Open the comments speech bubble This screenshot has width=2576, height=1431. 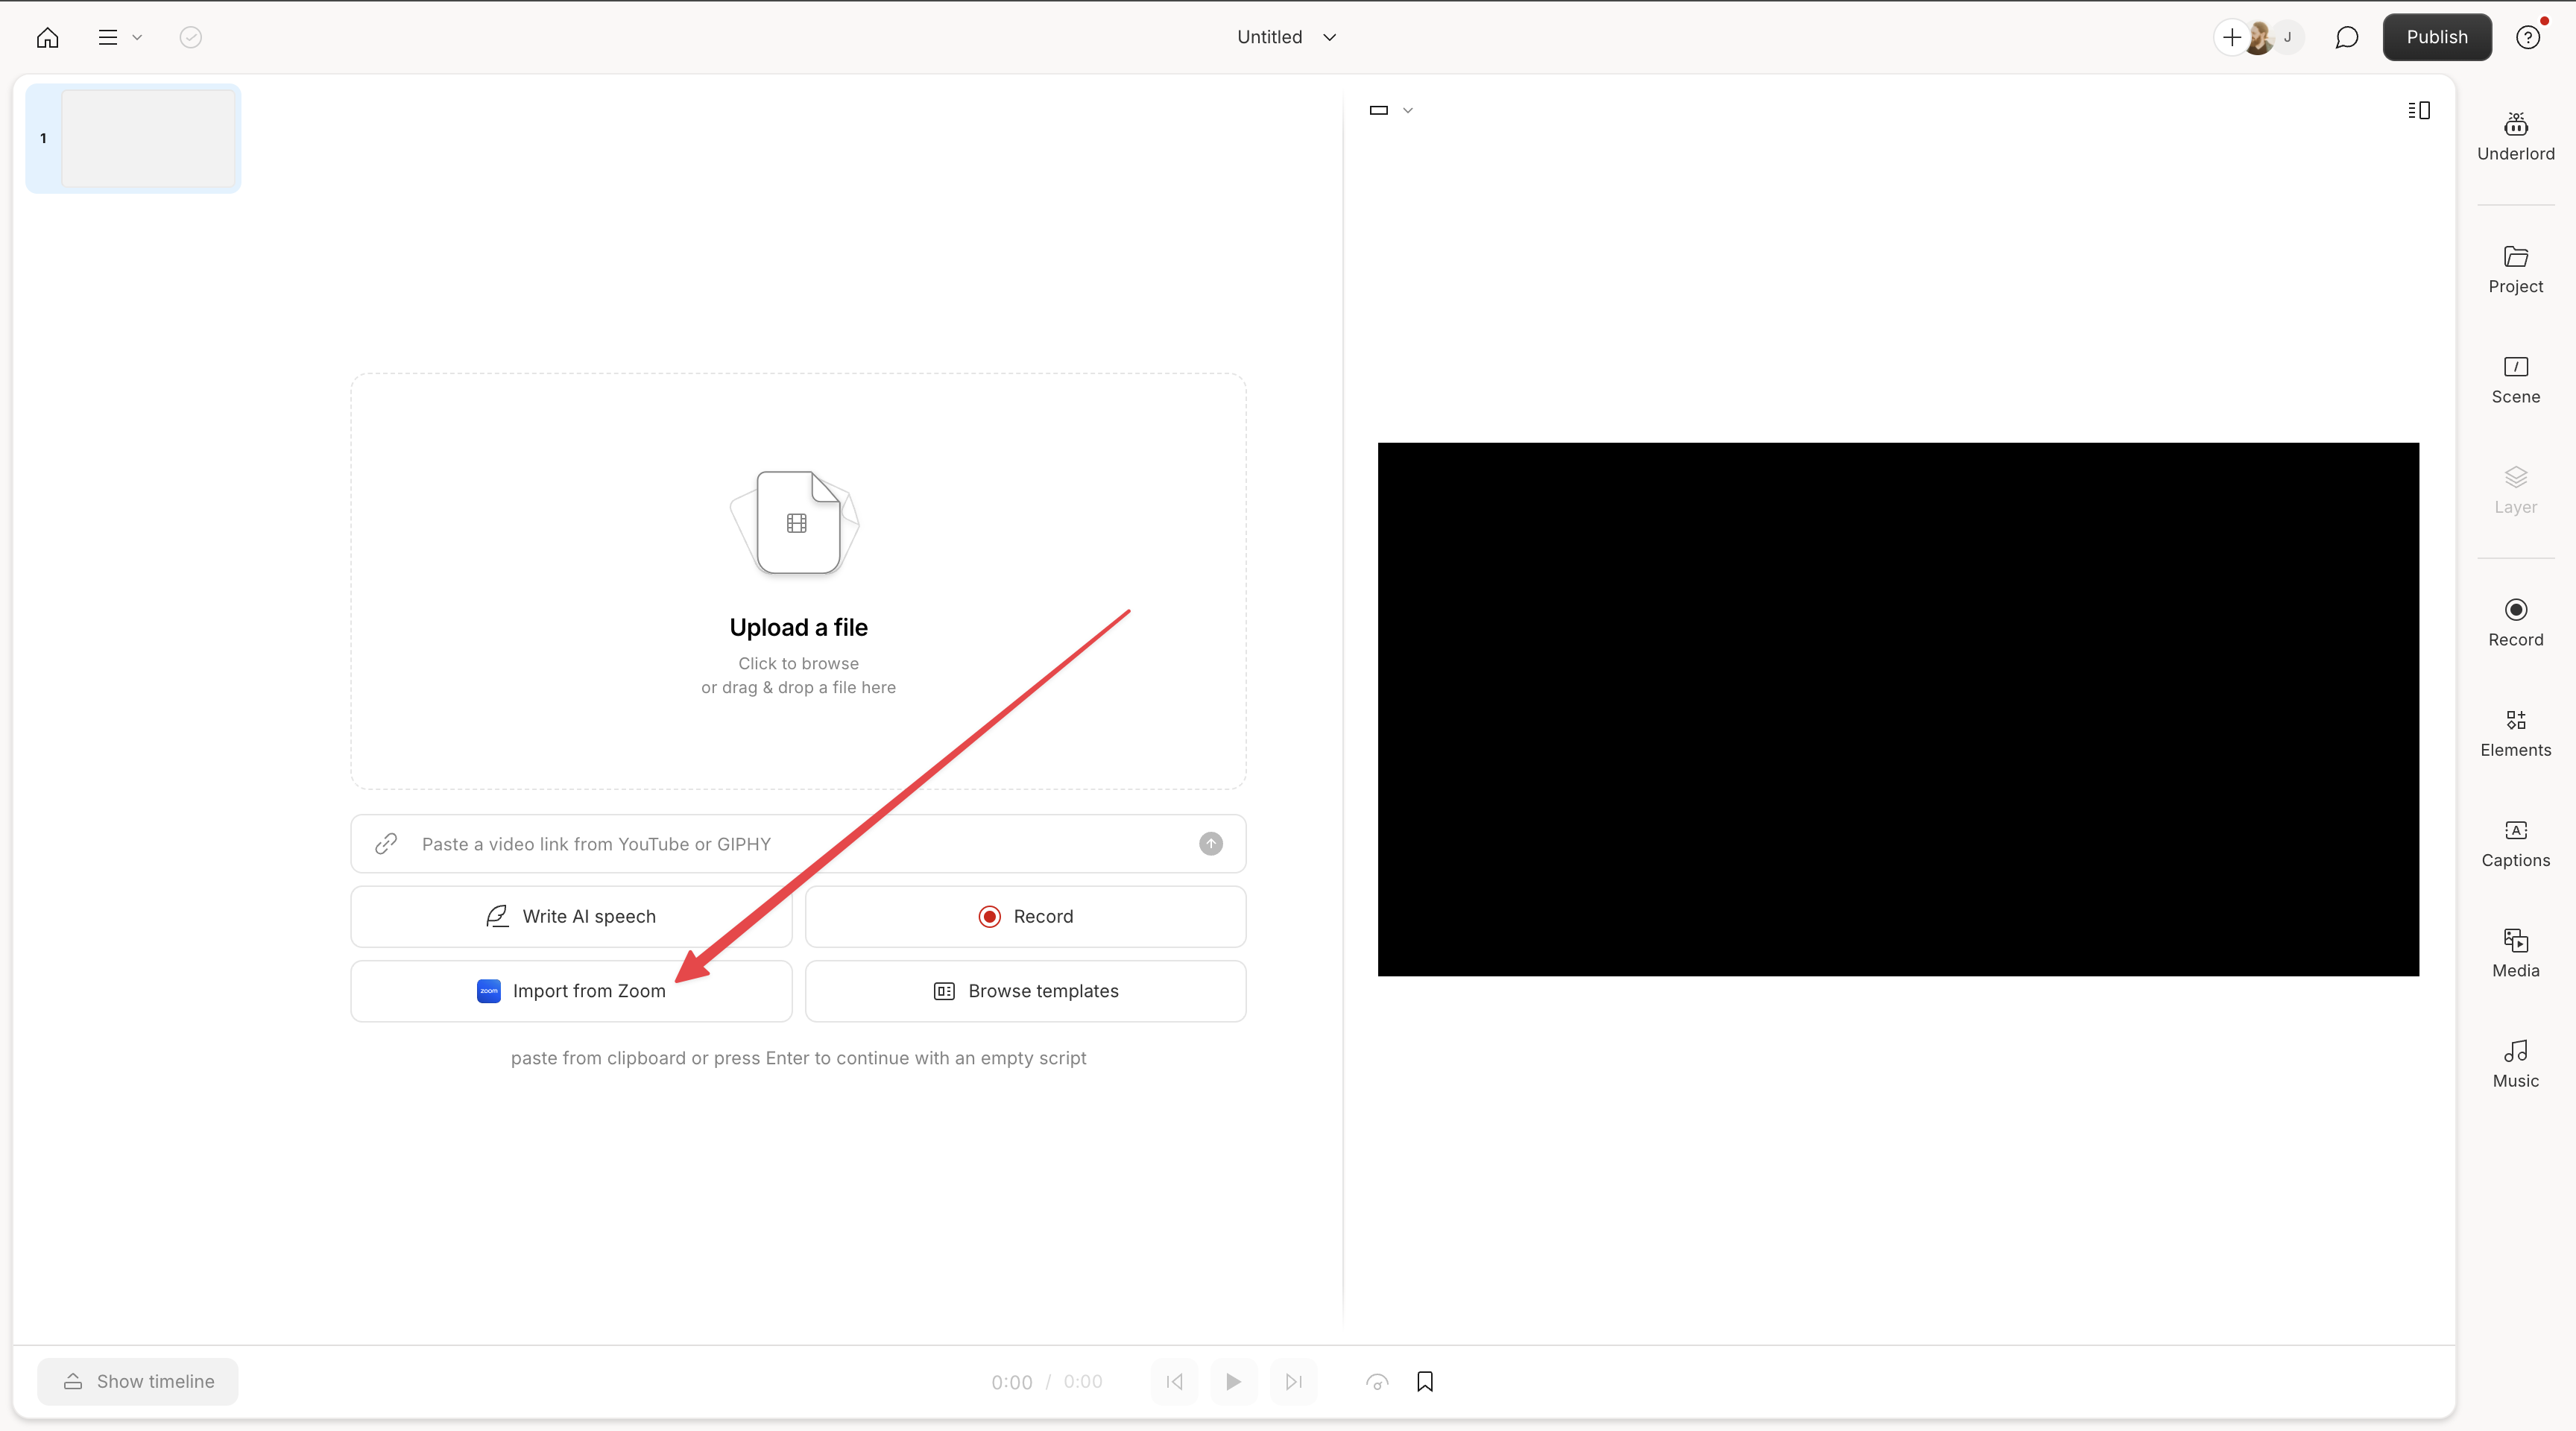click(x=2346, y=37)
